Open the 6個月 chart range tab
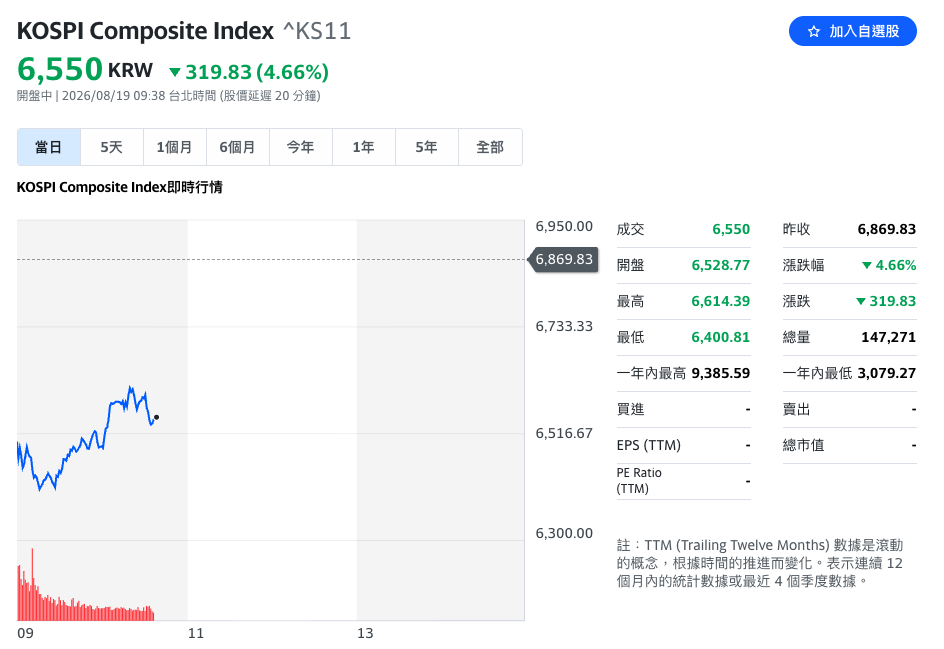This screenshot has width=944, height=649. pos(237,147)
